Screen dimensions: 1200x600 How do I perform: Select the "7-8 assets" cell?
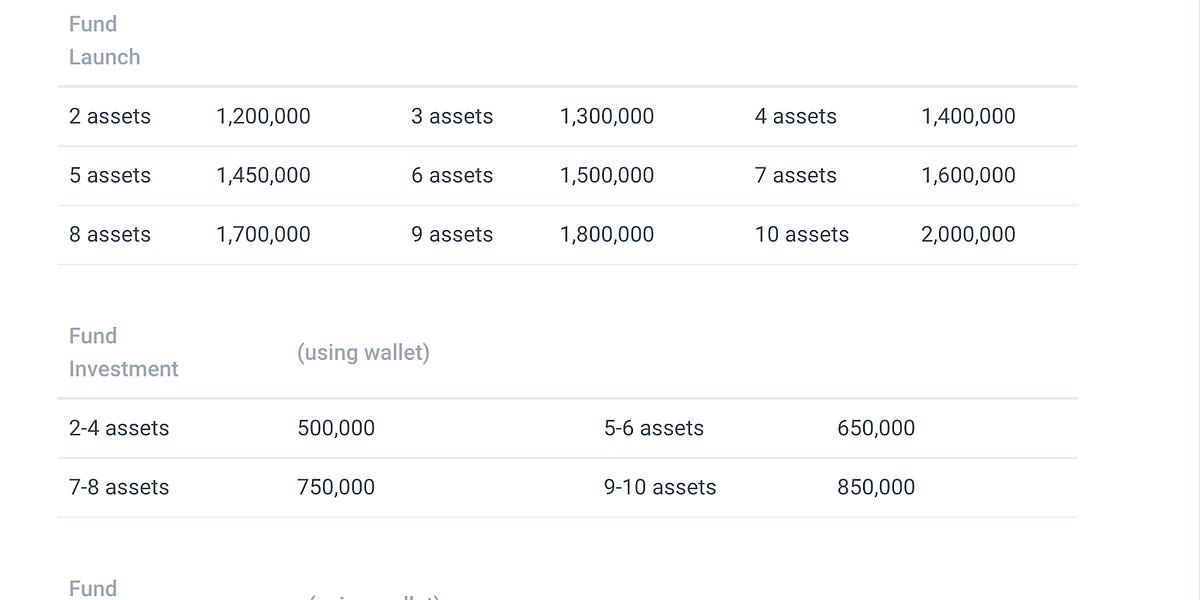coord(119,487)
